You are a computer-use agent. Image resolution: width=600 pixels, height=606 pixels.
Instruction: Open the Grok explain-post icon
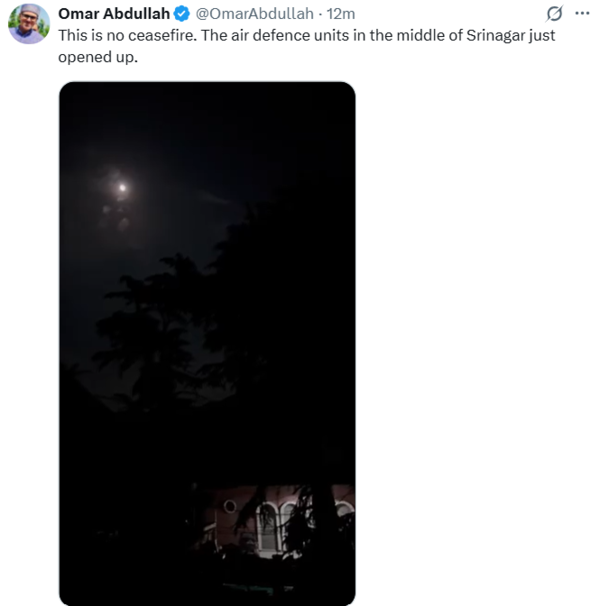(x=554, y=14)
